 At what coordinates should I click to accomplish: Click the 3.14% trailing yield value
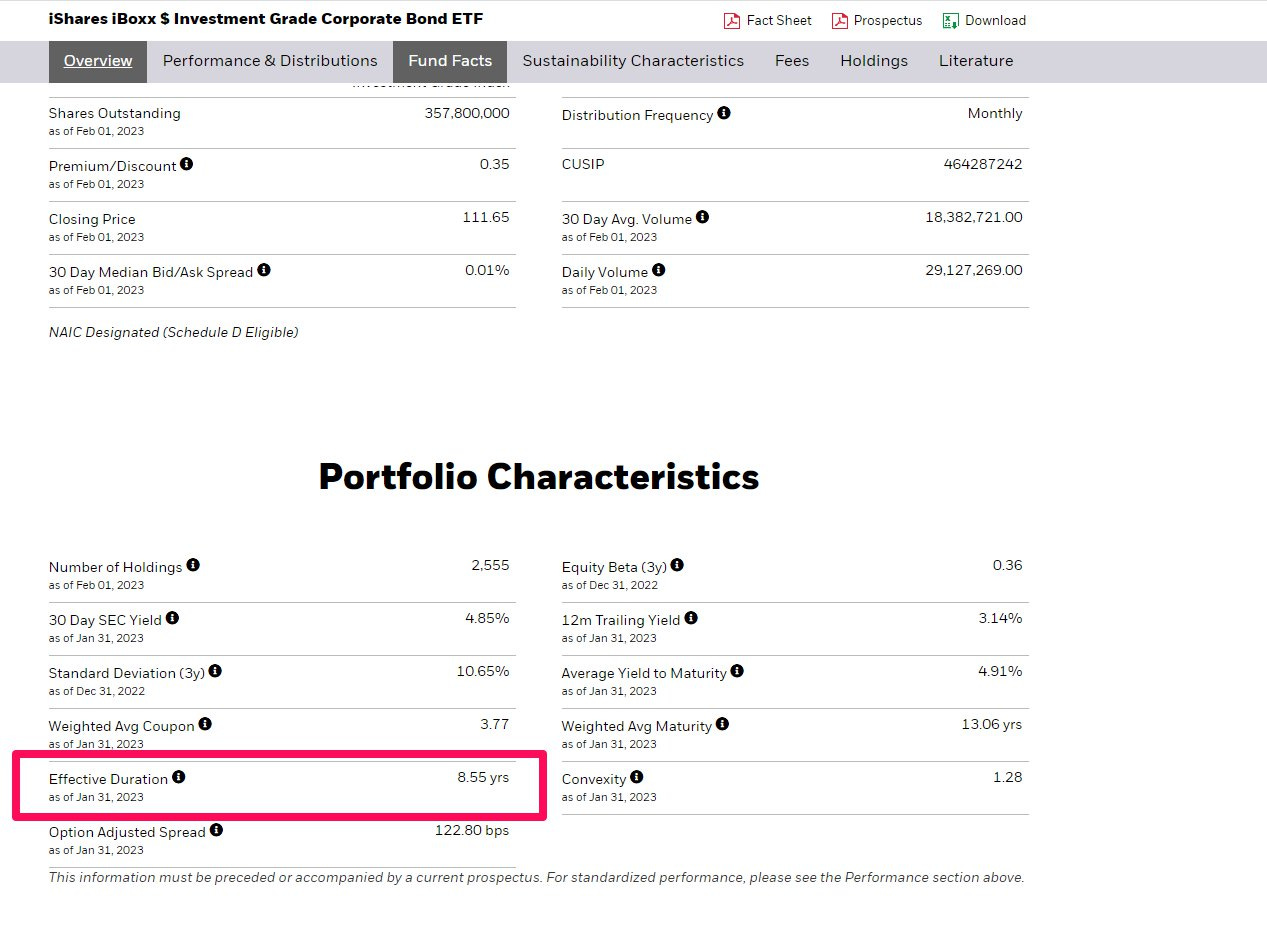(1000, 618)
